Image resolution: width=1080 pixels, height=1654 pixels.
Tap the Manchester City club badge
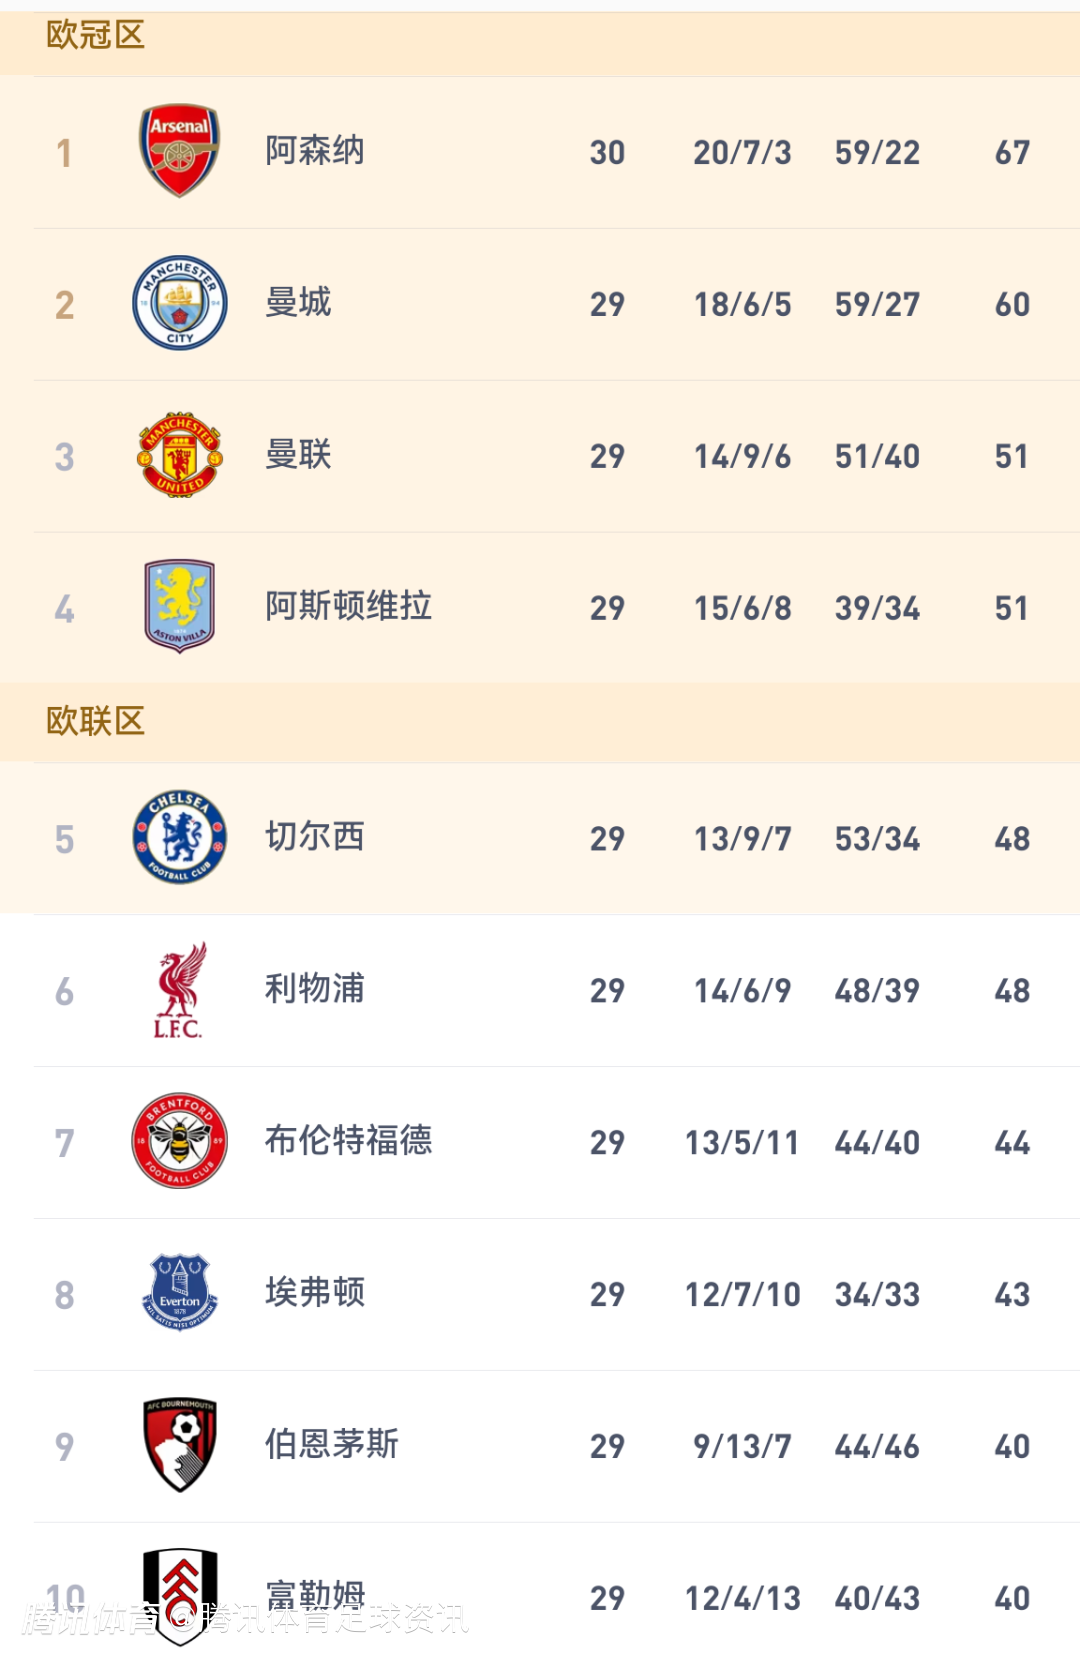[180, 303]
